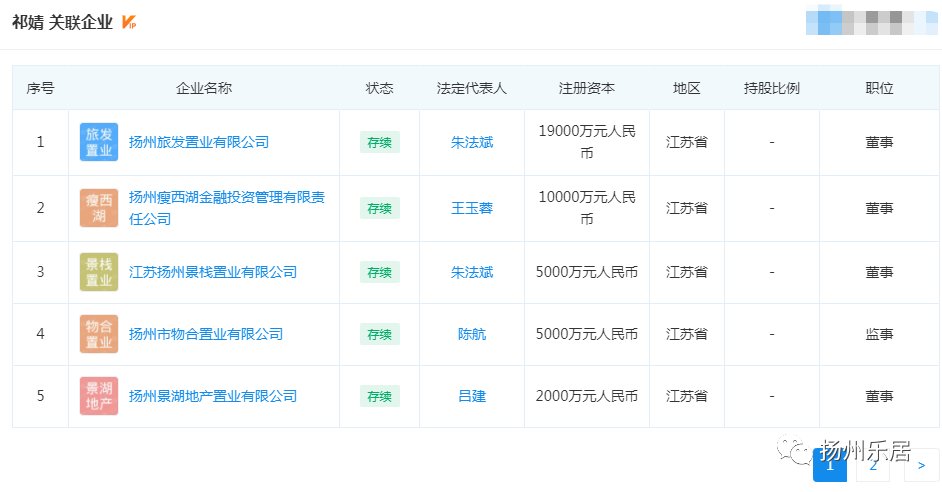Screen dimensions: 942x492
Task: Click the next page arrow button
Action: 921,465
